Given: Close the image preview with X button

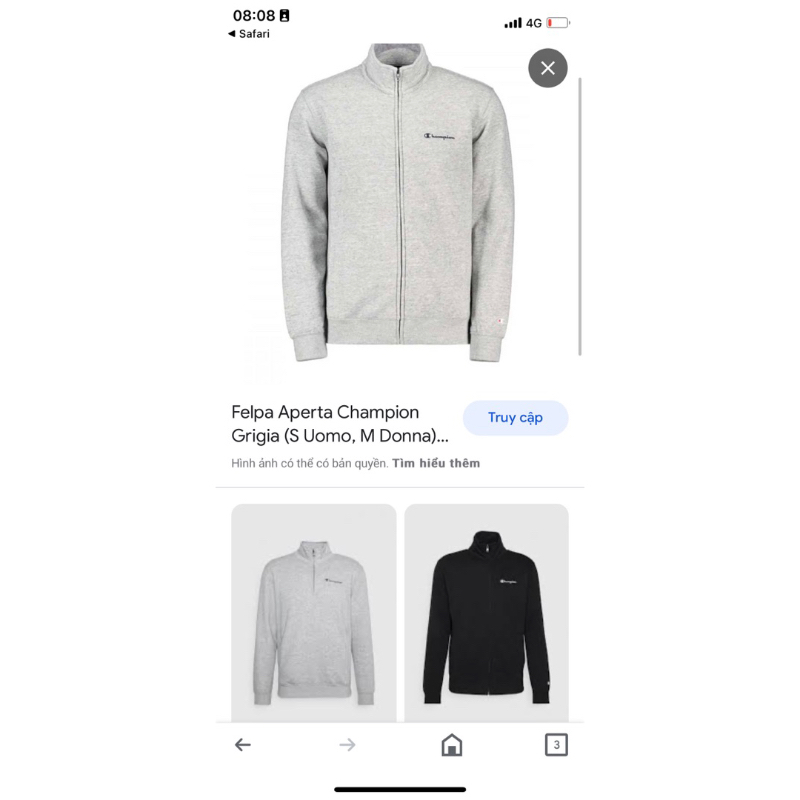Looking at the screenshot, I should click(547, 68).
